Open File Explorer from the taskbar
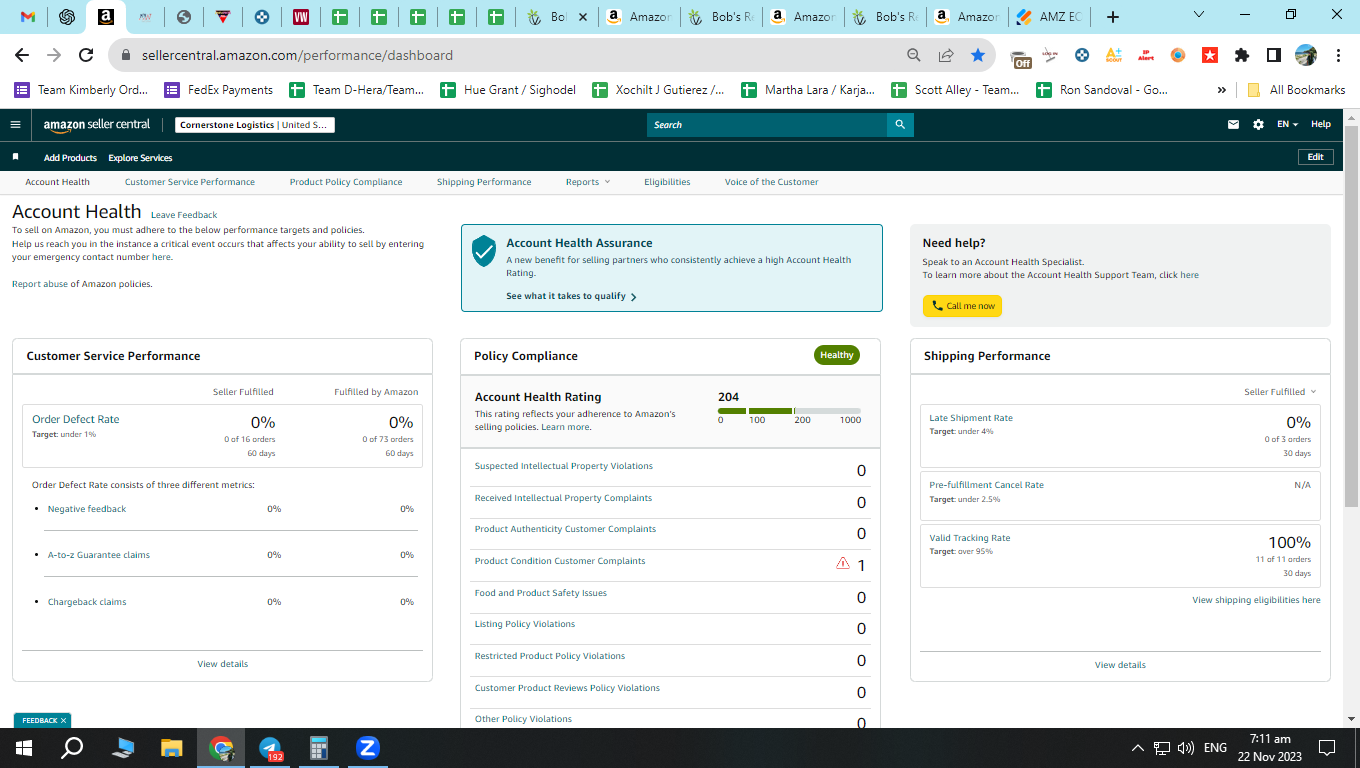 coord(172,748)
